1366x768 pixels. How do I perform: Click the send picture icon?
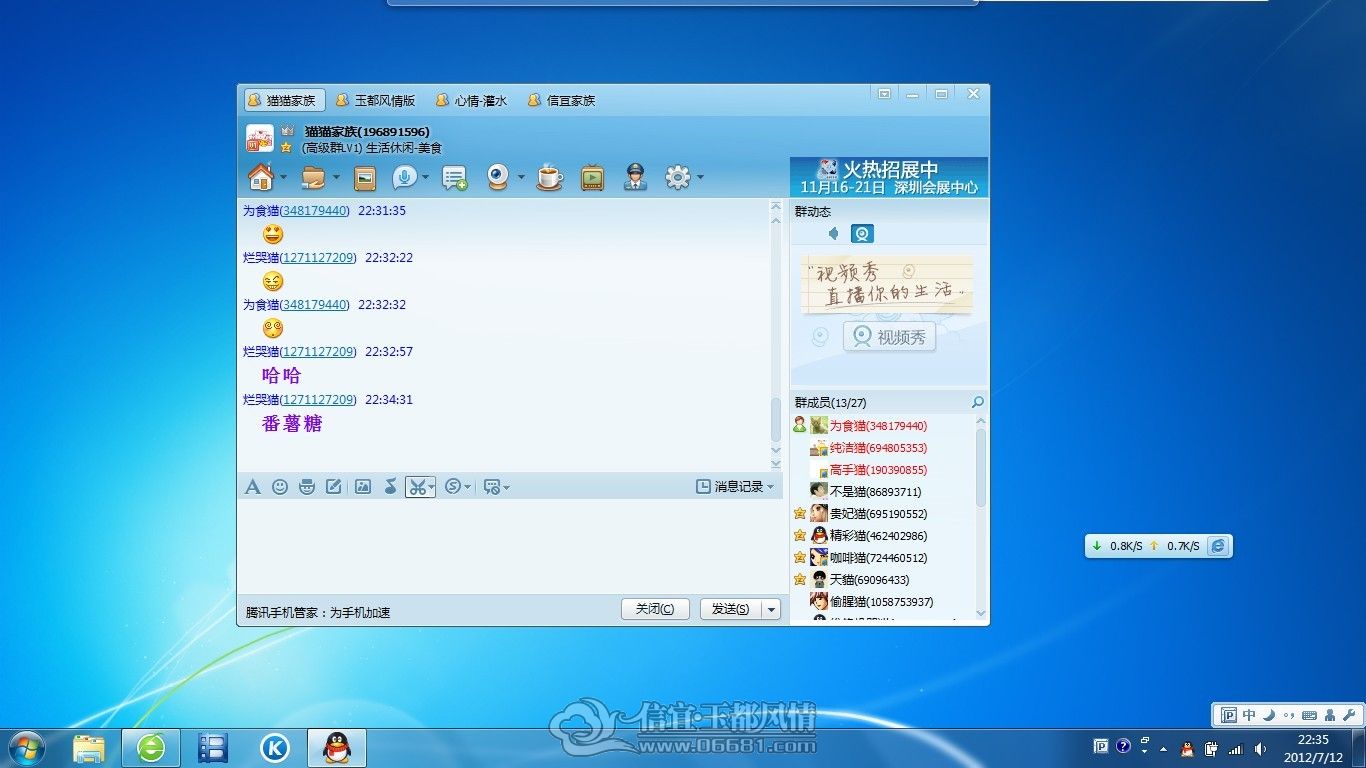coord(363,486)
